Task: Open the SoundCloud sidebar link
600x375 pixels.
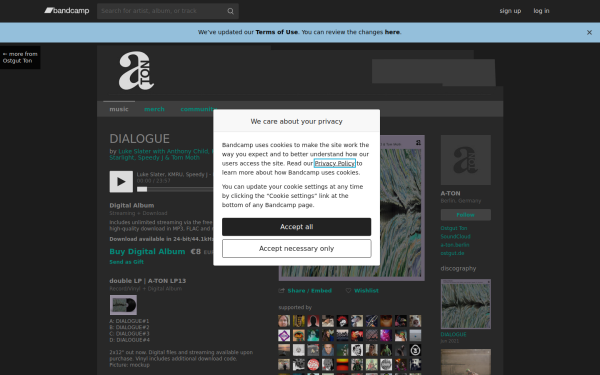Action: 455,237
